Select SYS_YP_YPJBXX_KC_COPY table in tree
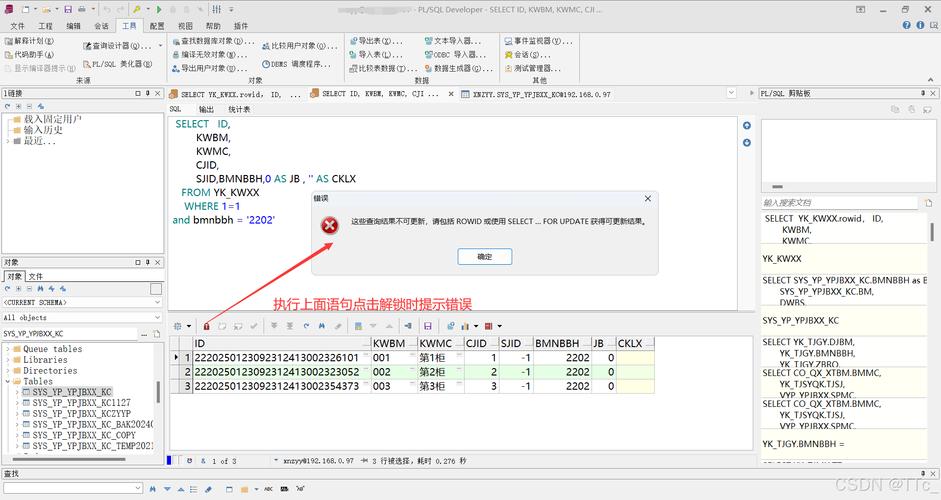The image size is (941, 500). pos(84,436)
